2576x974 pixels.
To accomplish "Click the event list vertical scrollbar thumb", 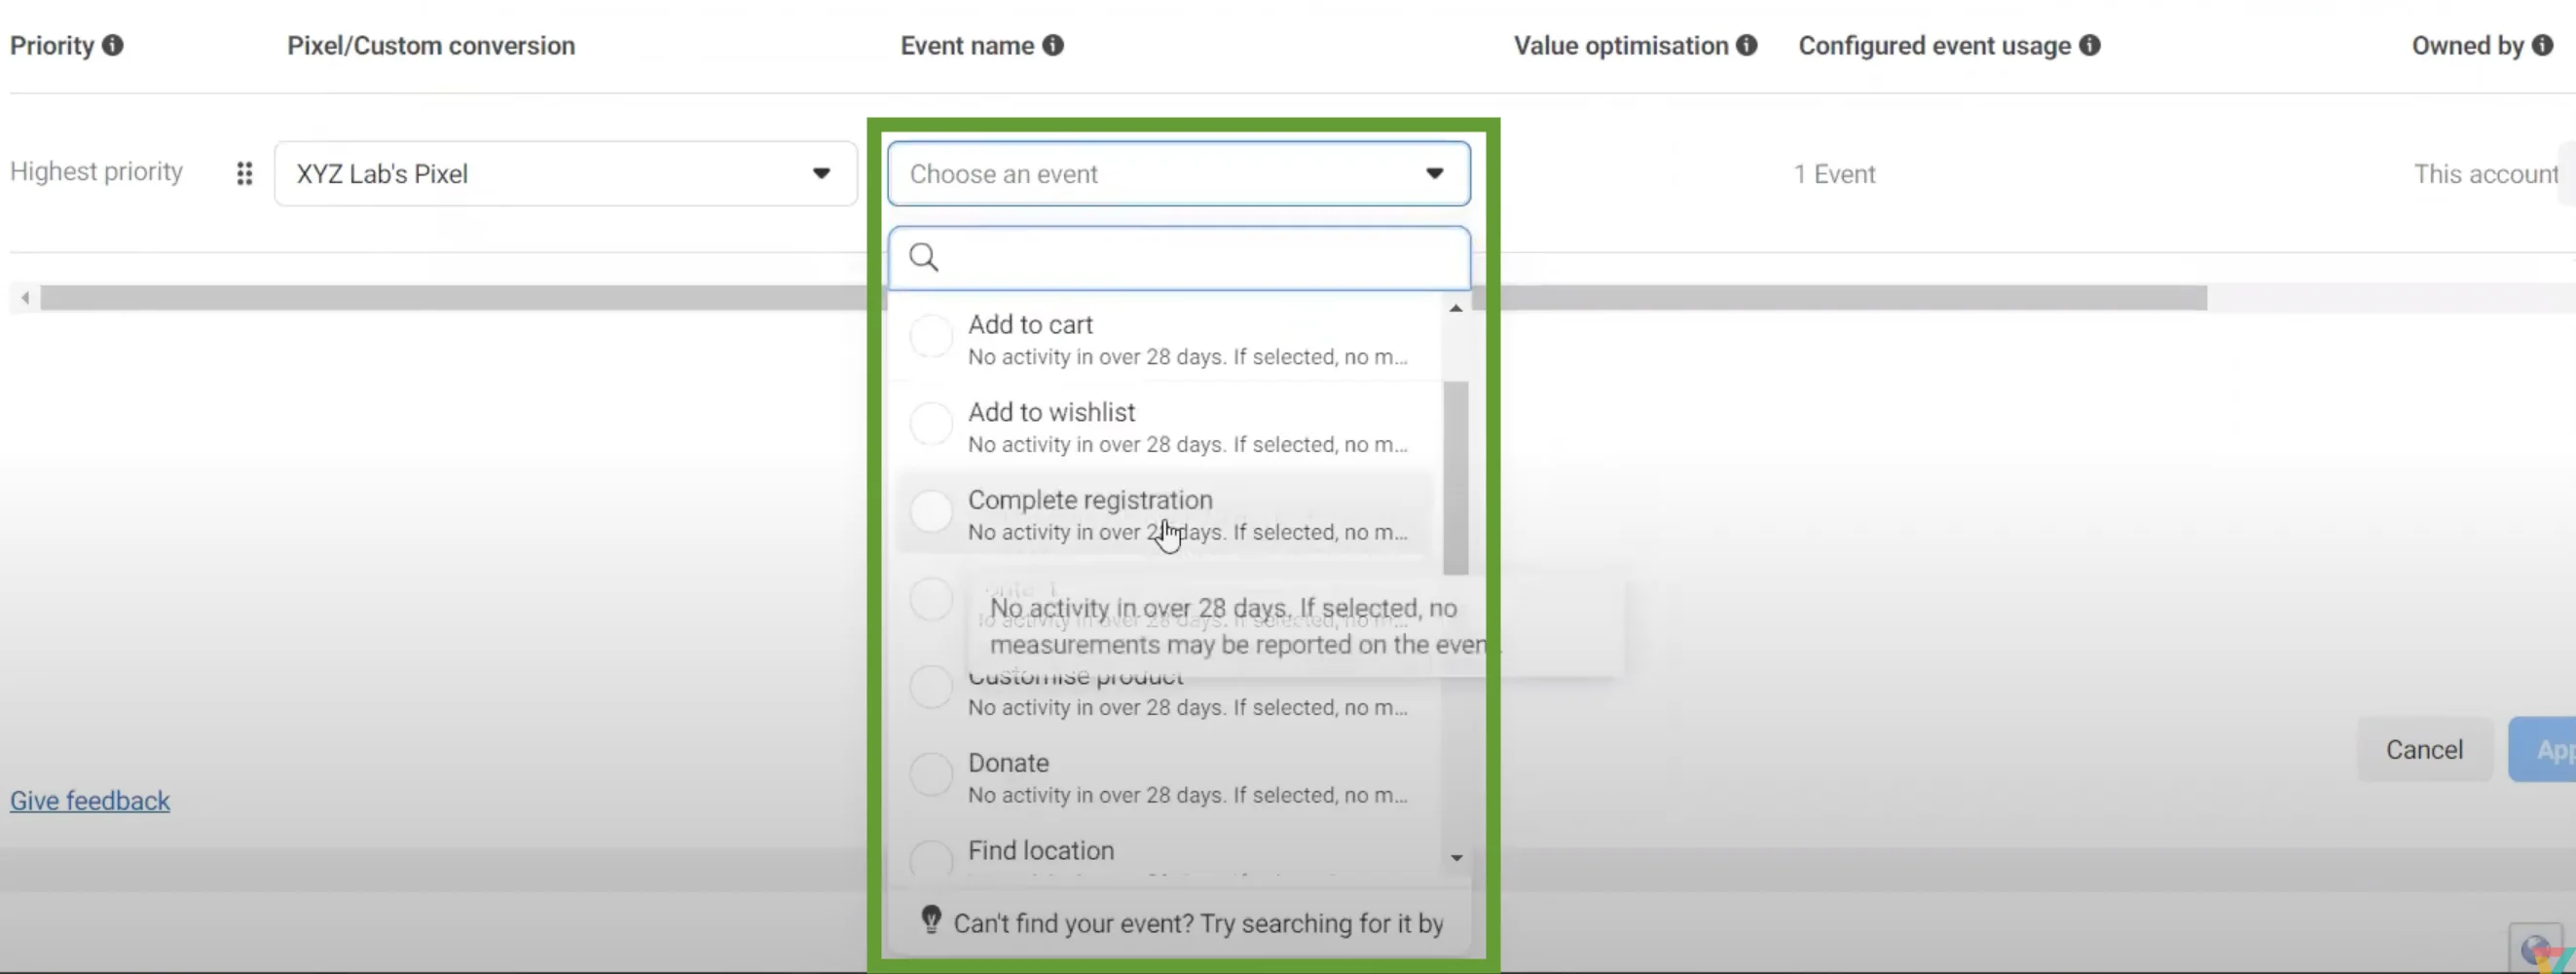I will [x=1456, y=478].
